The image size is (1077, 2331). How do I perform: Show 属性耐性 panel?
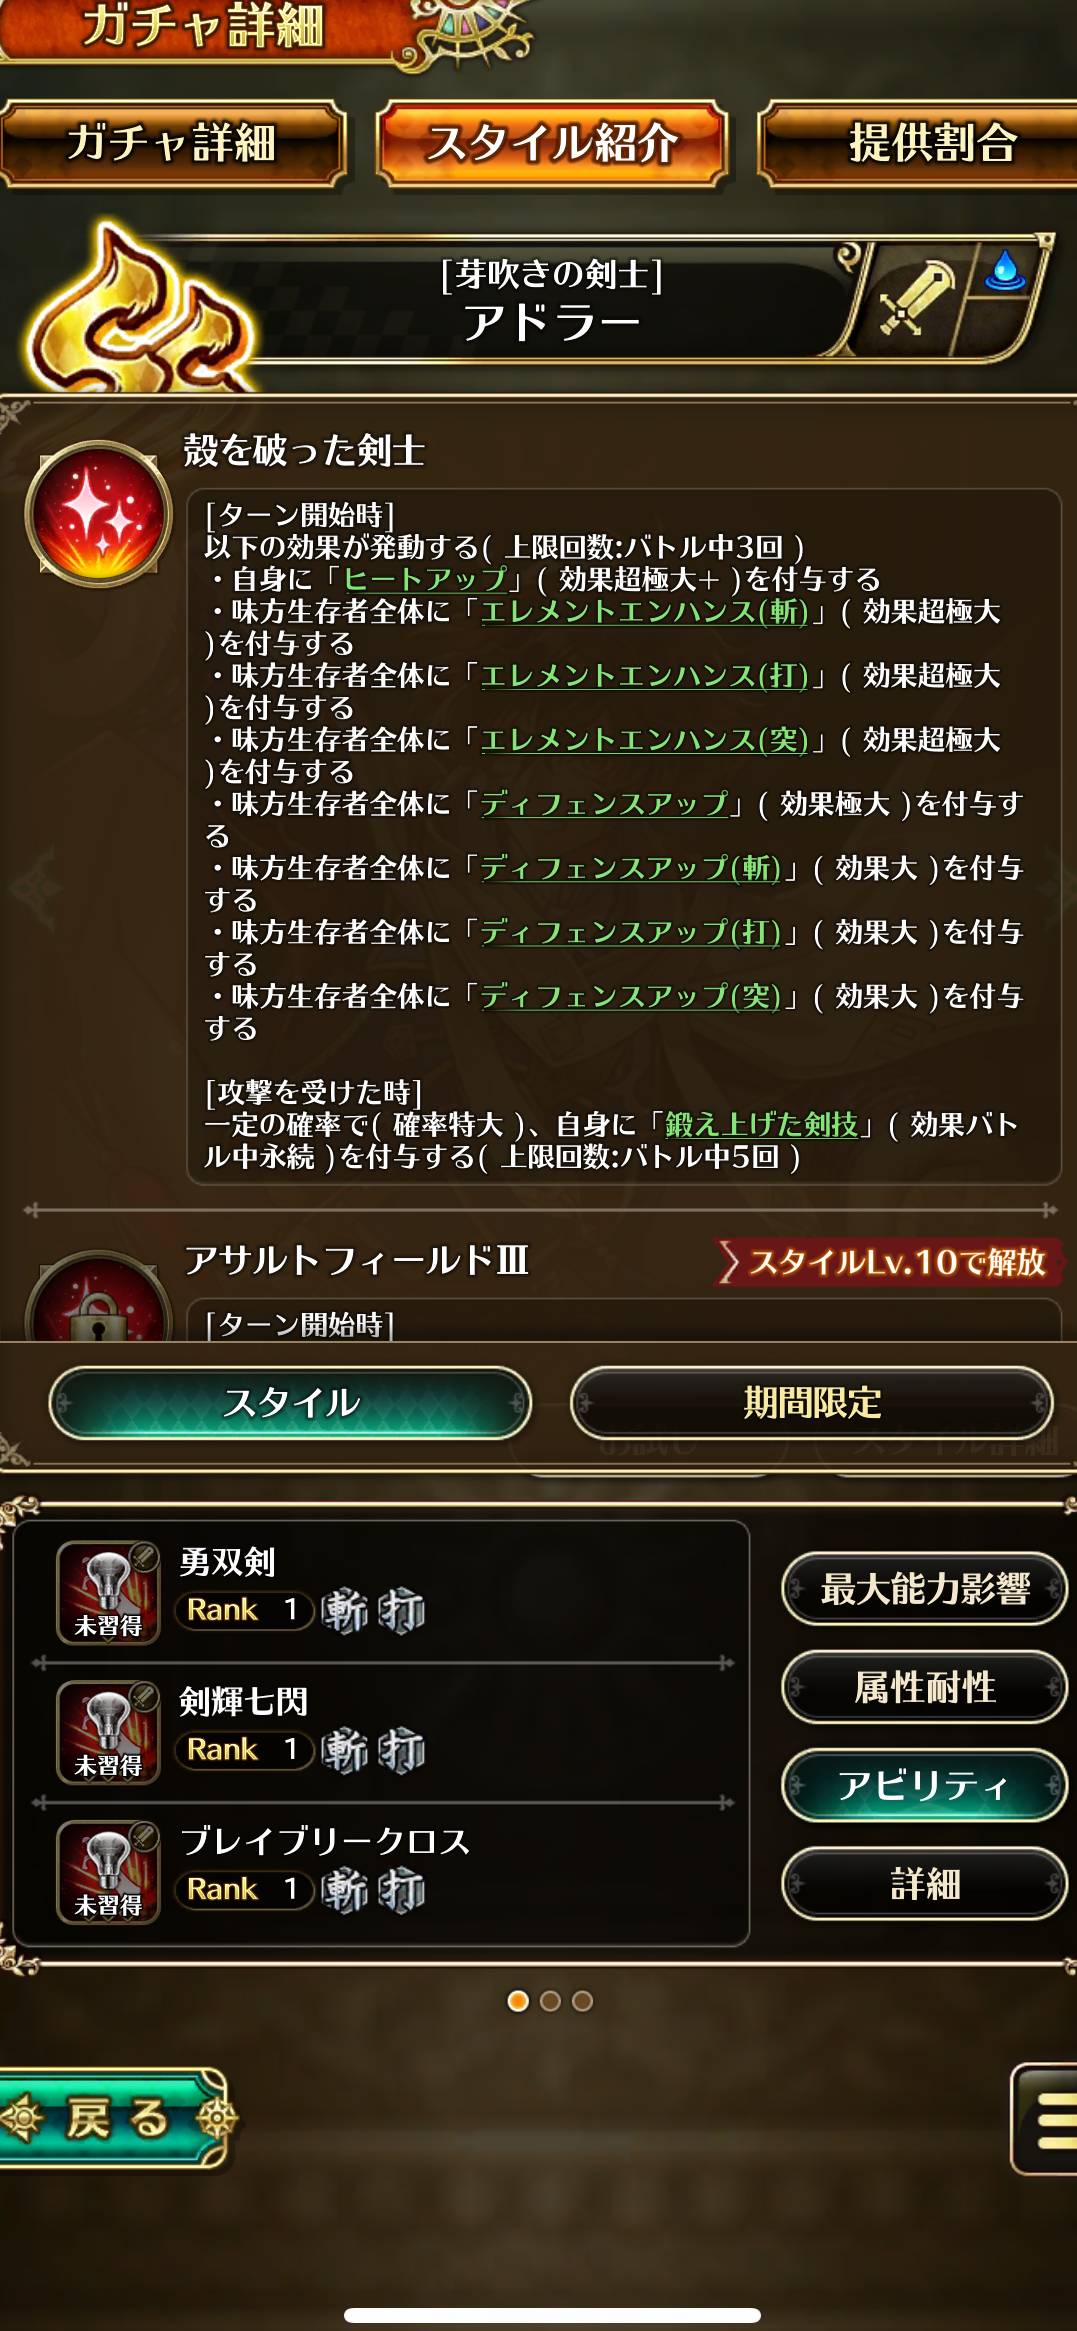click(x=924, y=1687)
